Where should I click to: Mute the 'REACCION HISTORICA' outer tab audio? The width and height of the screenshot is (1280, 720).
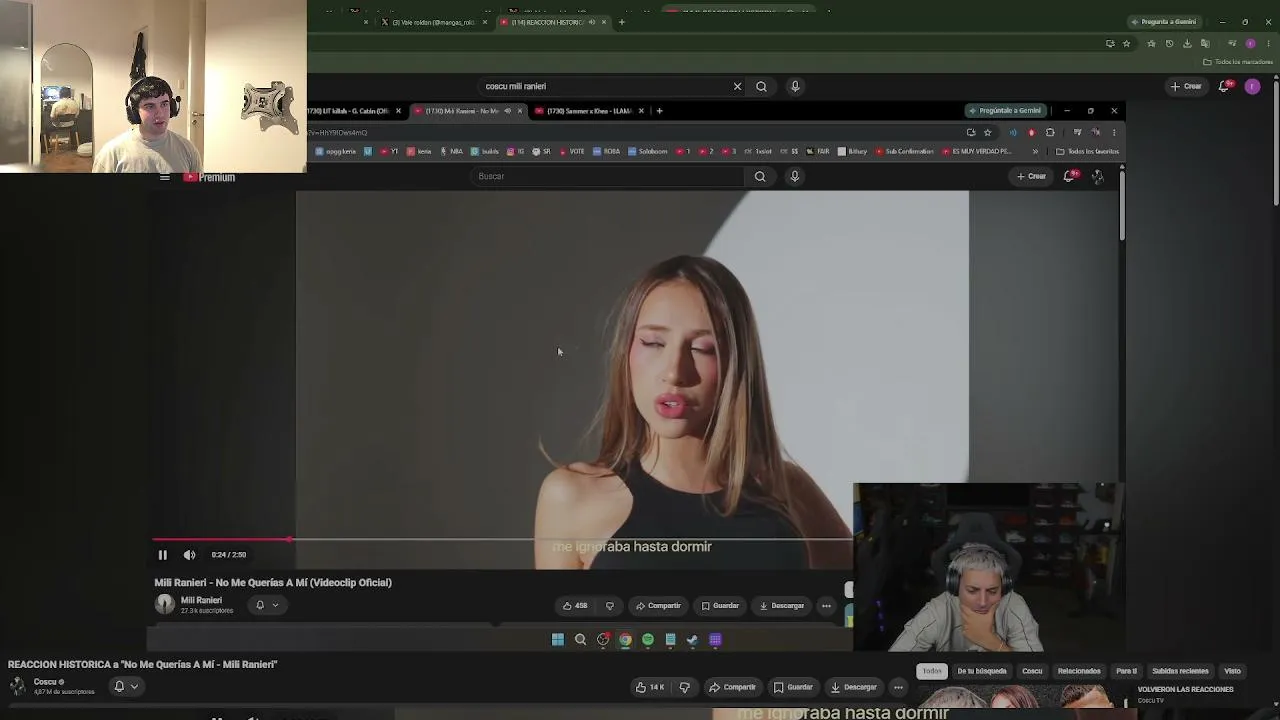point(591,22)
